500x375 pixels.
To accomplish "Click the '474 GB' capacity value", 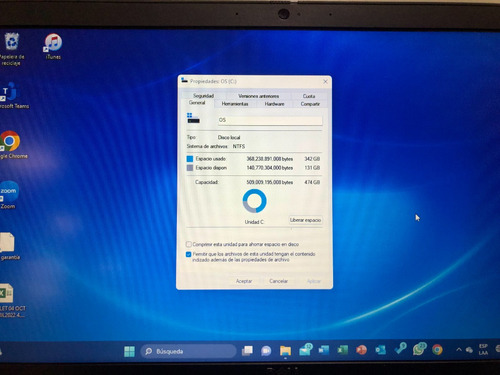I will [x=312, y=182].
